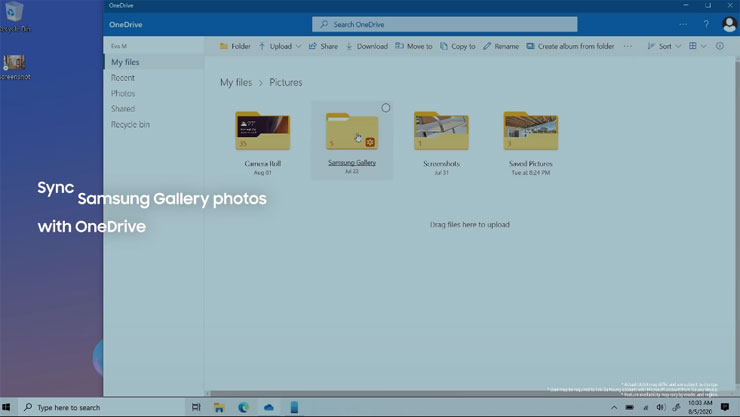Open the Windows Start menu
Screen dimensions: 740x417
pos(6,407)
